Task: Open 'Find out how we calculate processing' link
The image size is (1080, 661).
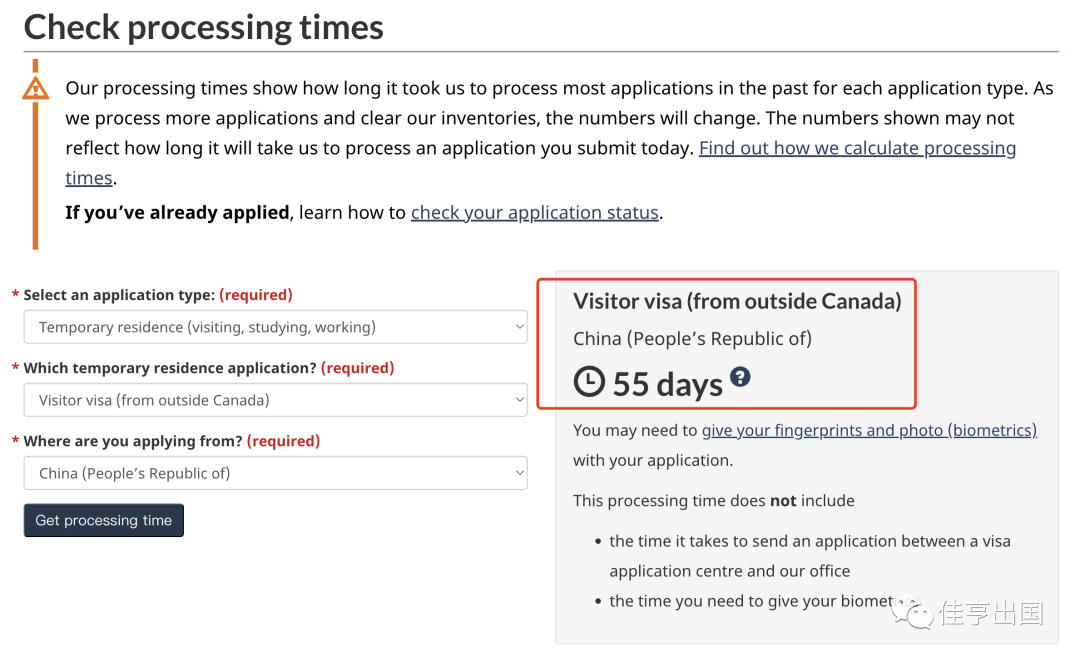Action: 858,148
